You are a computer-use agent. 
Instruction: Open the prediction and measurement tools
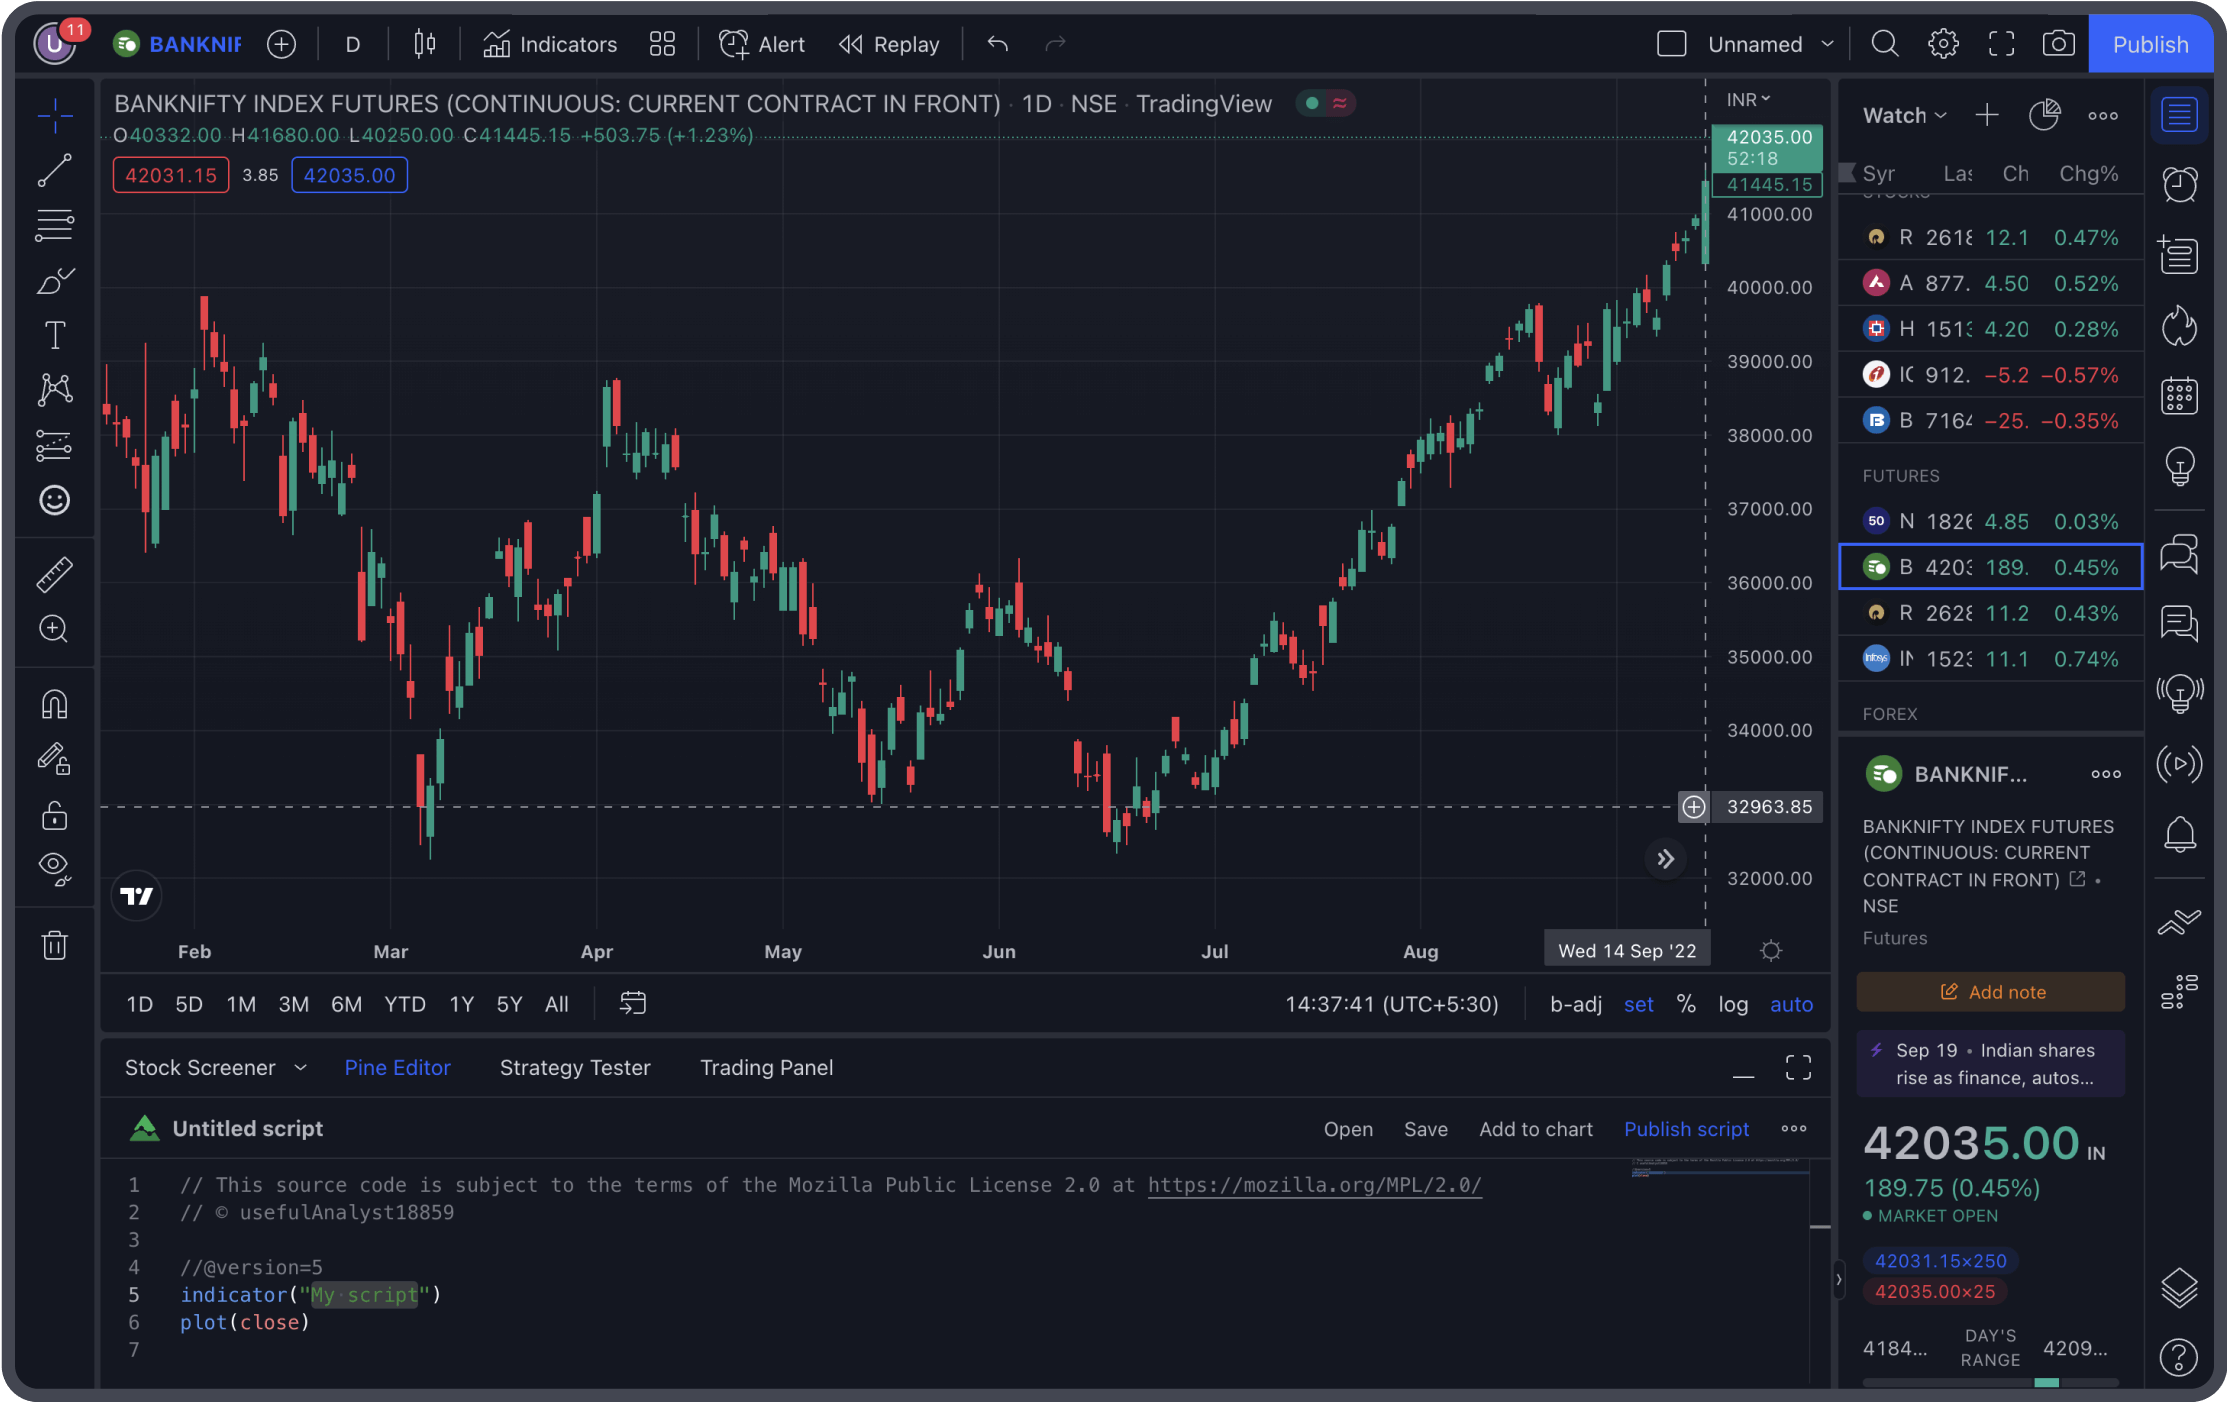pos(55,445)
